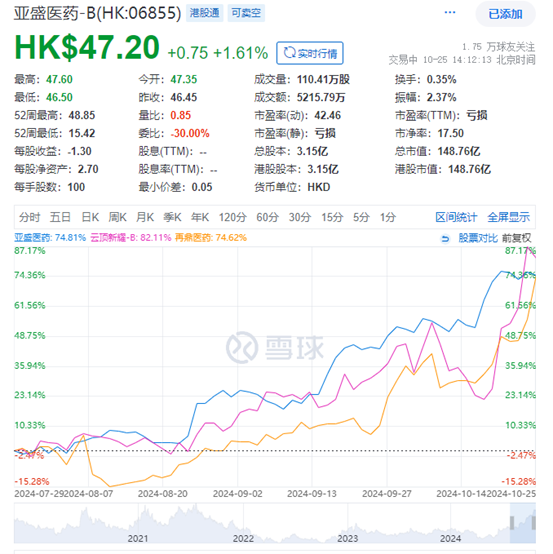Click the 港股通 tag

point(205,13)
